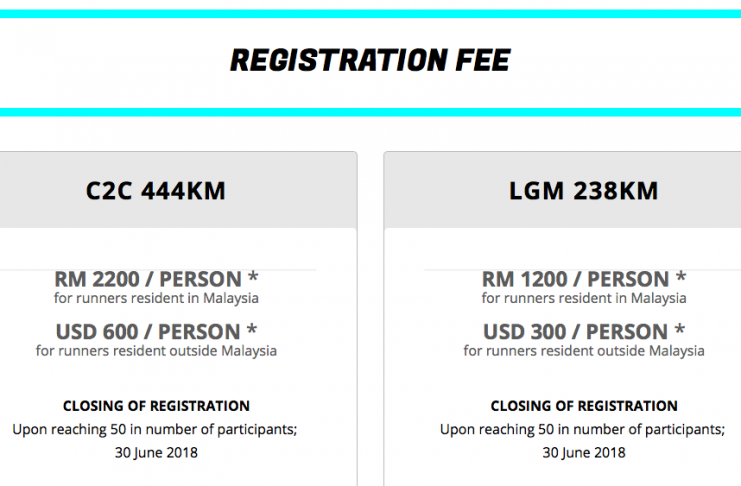The width and height of the screenshot is (741, 486).
Task: Click the 30 June 2018 date under LGM
Action: 584,452
